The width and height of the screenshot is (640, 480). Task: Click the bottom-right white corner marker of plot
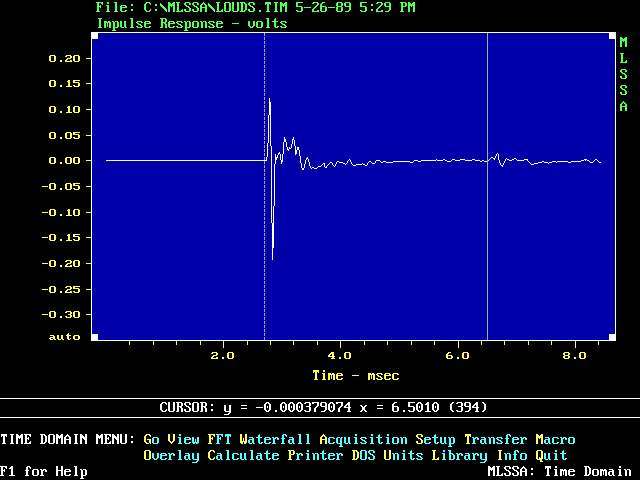(612, 337)
